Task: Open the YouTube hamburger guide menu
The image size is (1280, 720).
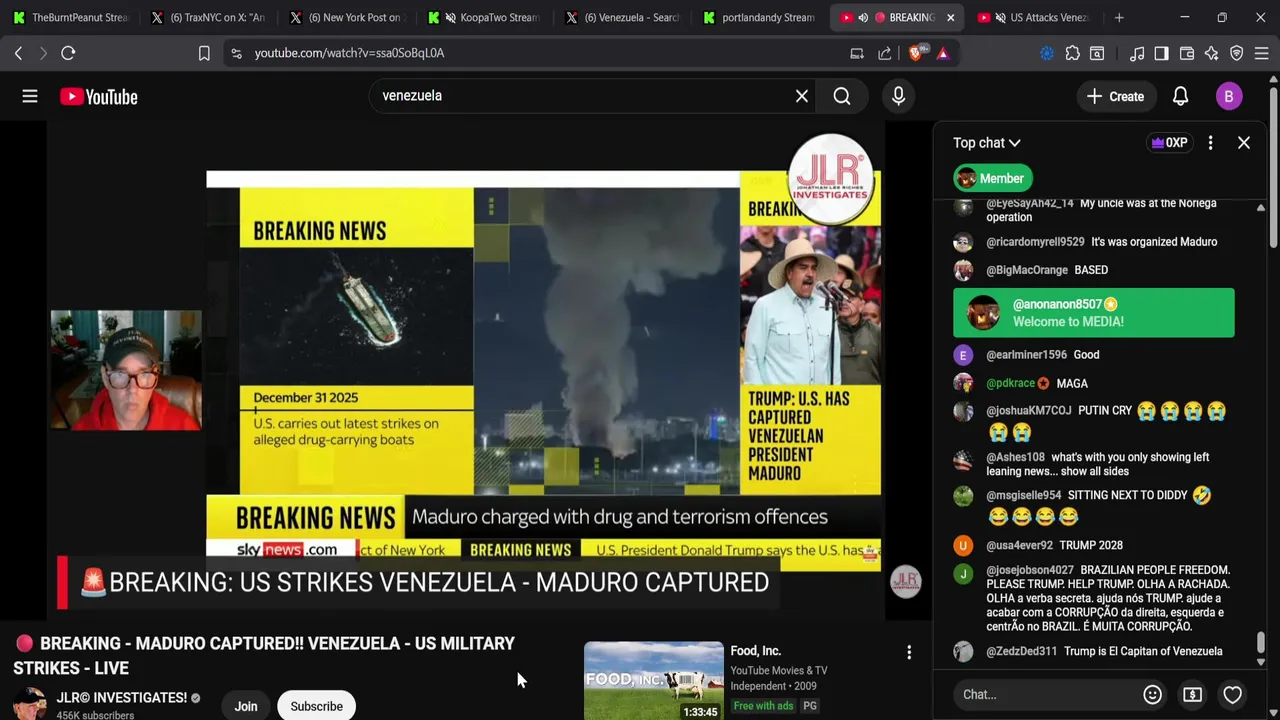Action: click(30, 96)
